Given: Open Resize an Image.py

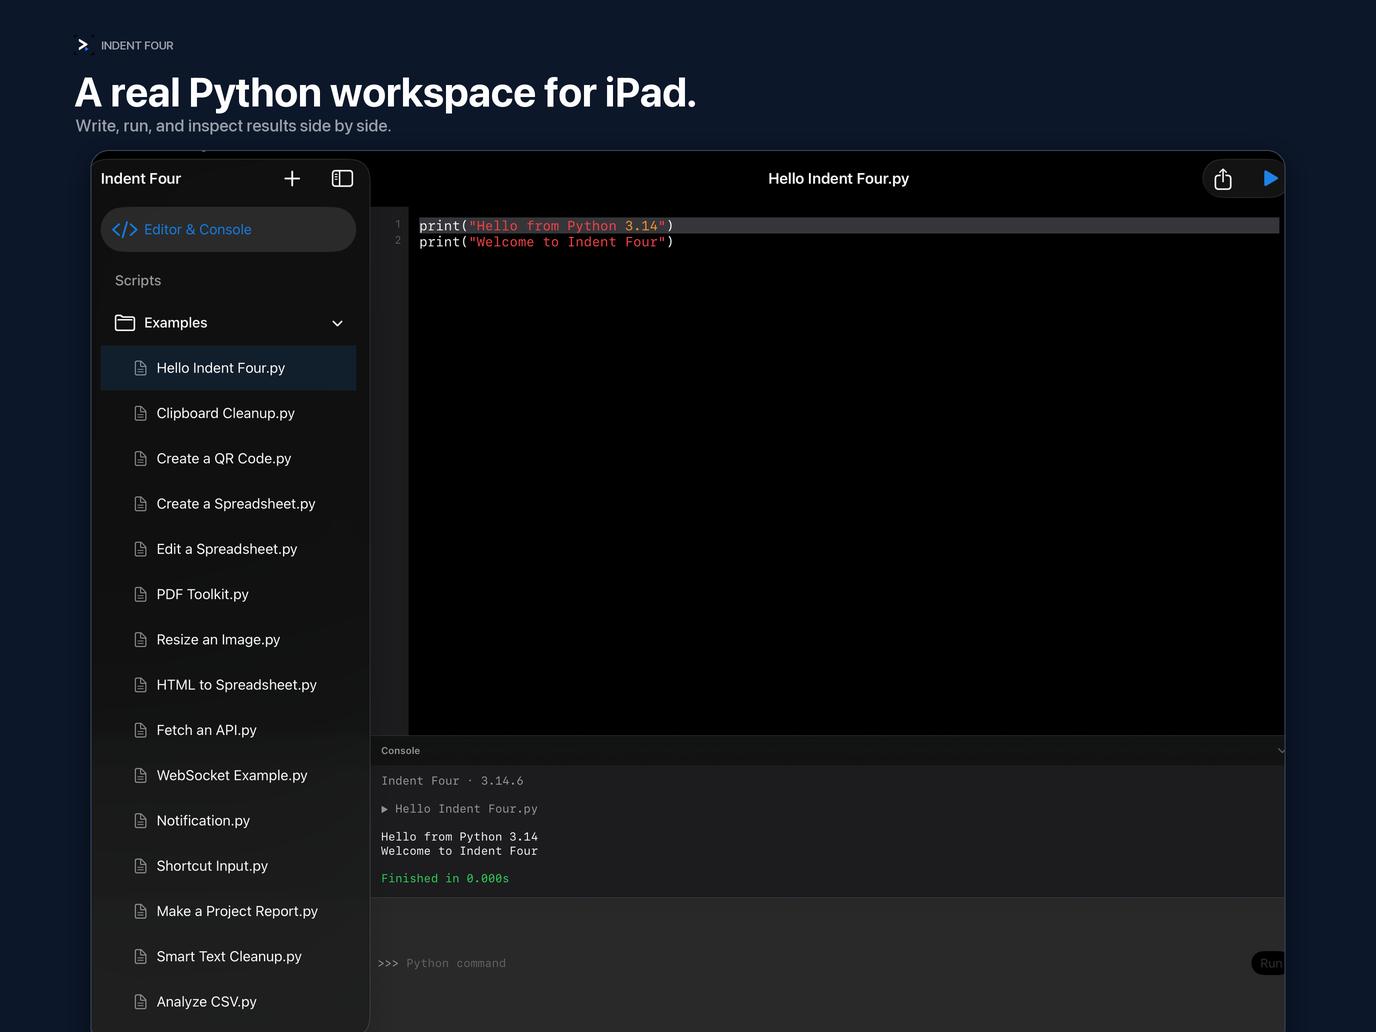Looking at the screenshot, I should pos(228,639).
